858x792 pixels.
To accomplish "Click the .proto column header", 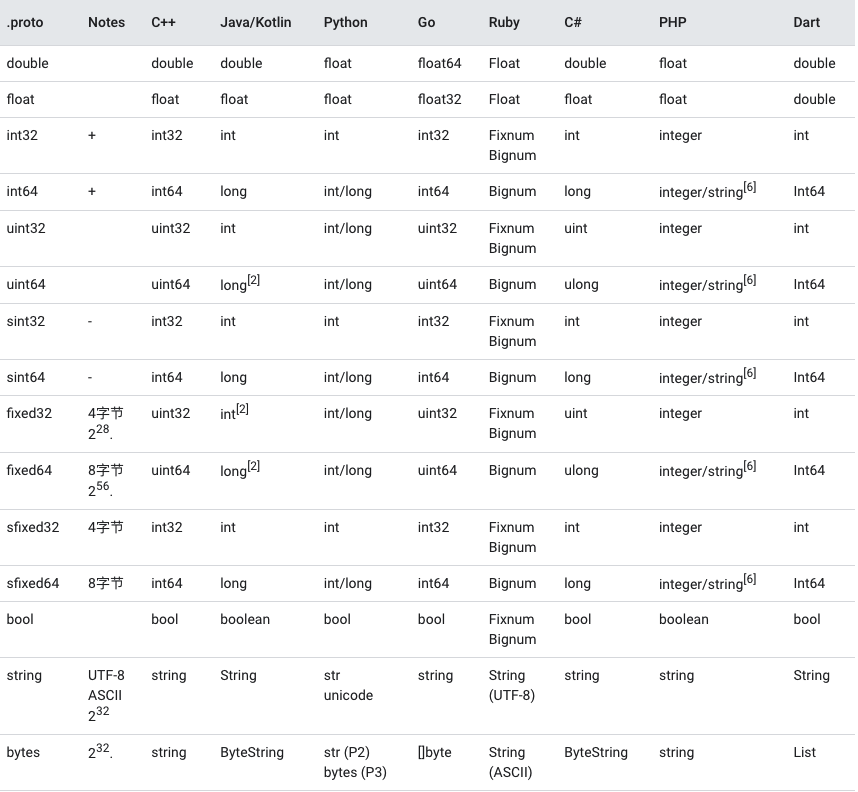I will tap(25, 22).
